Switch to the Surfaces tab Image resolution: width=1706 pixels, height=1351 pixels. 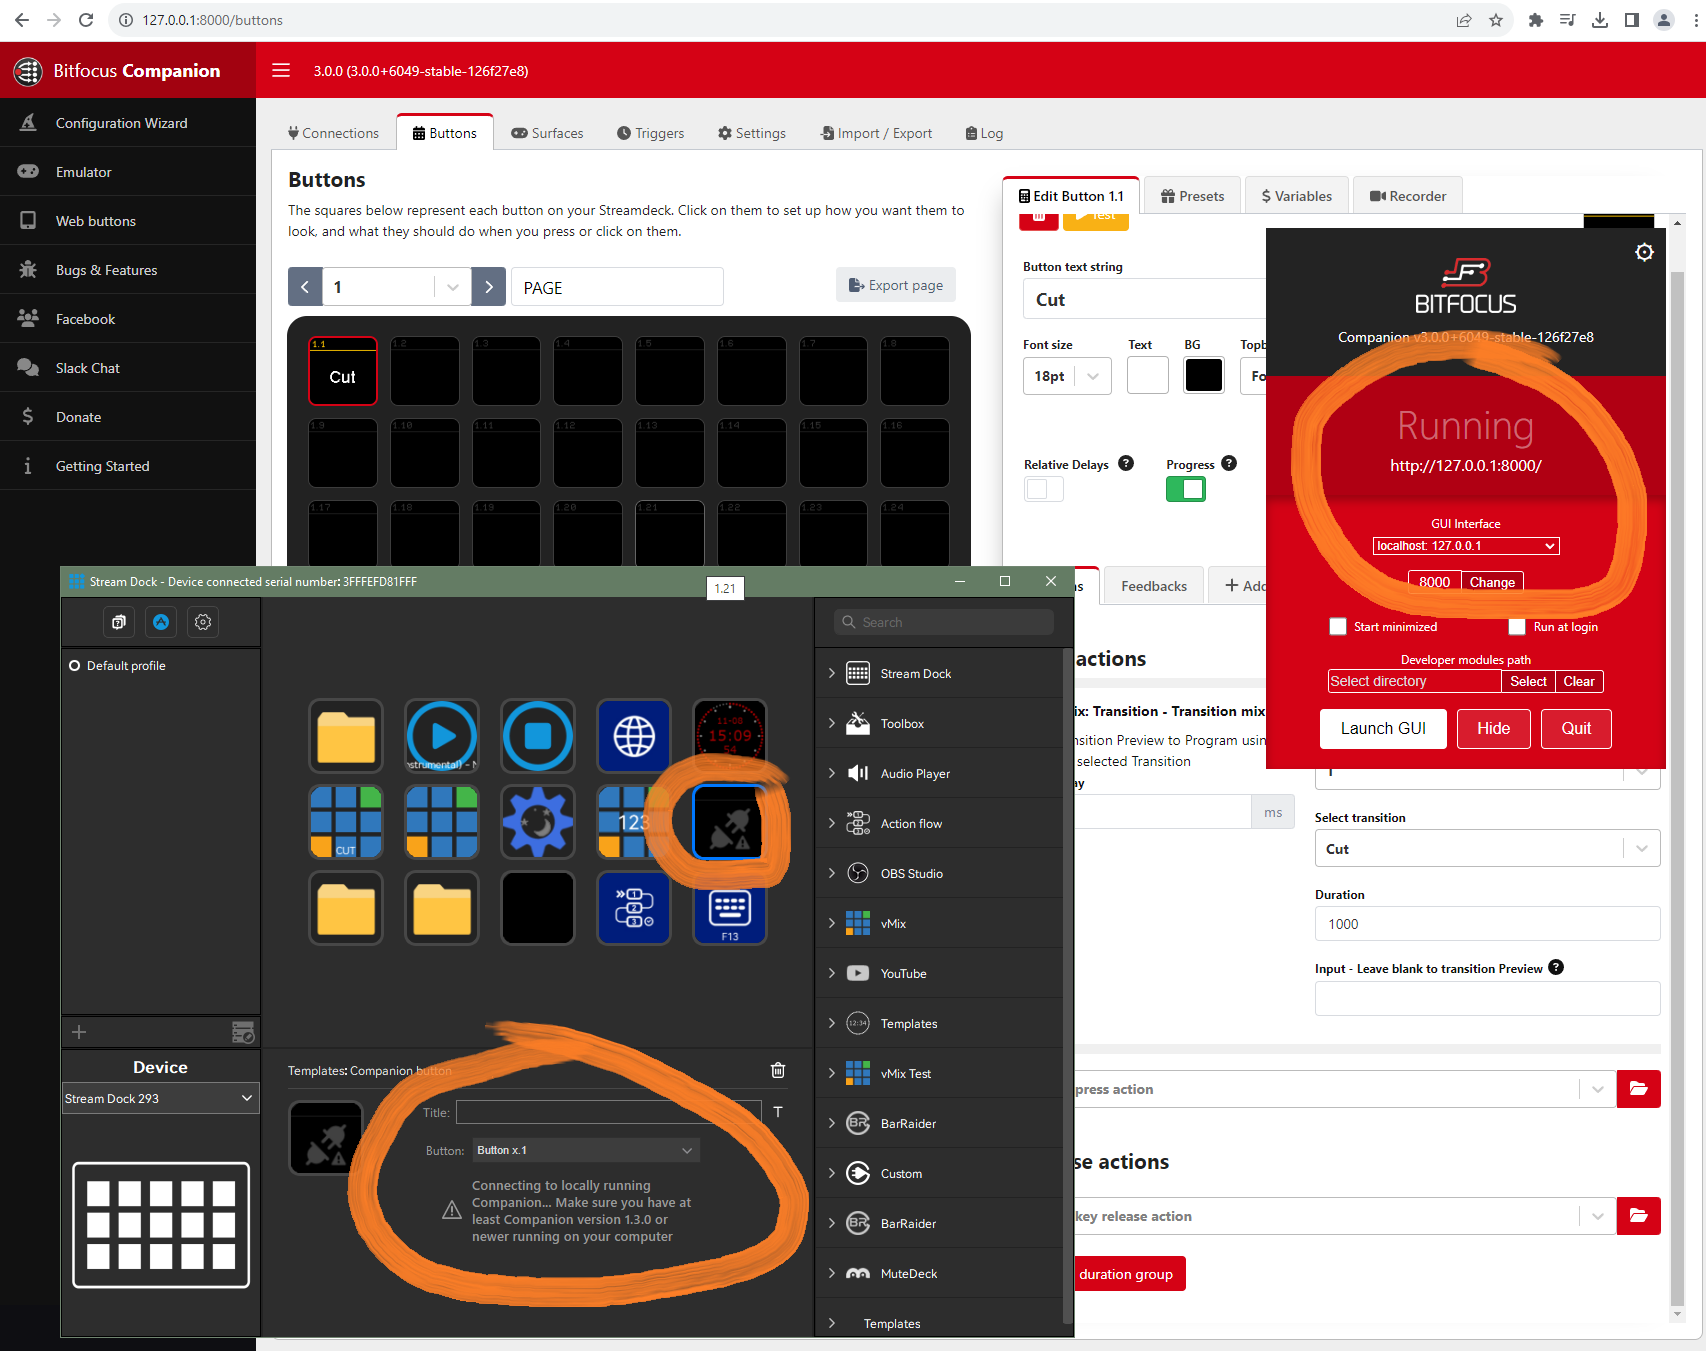click(547, 133)
